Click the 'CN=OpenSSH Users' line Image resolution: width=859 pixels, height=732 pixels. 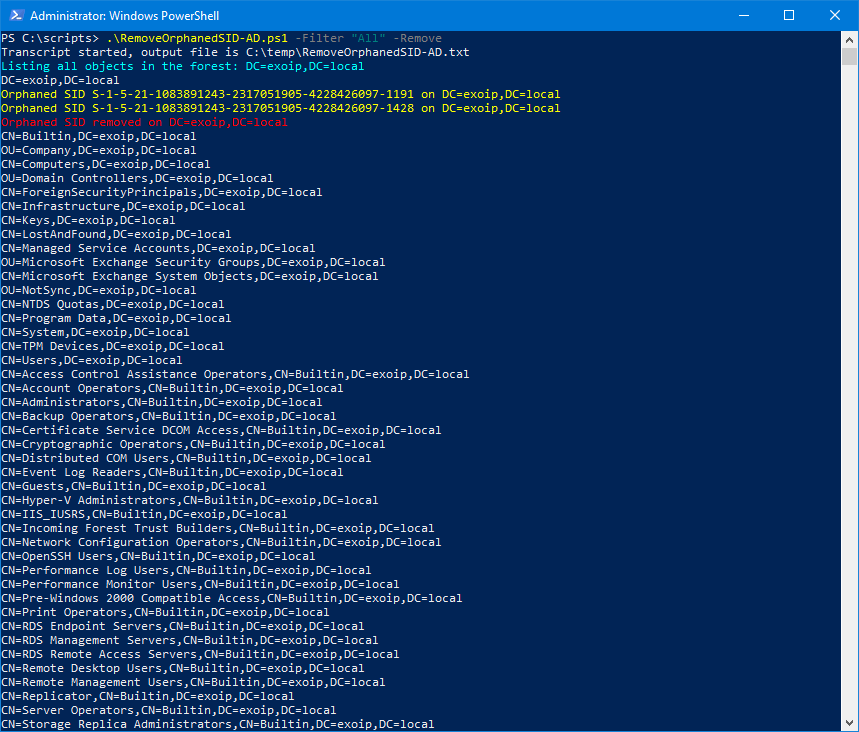pos(158,556)
